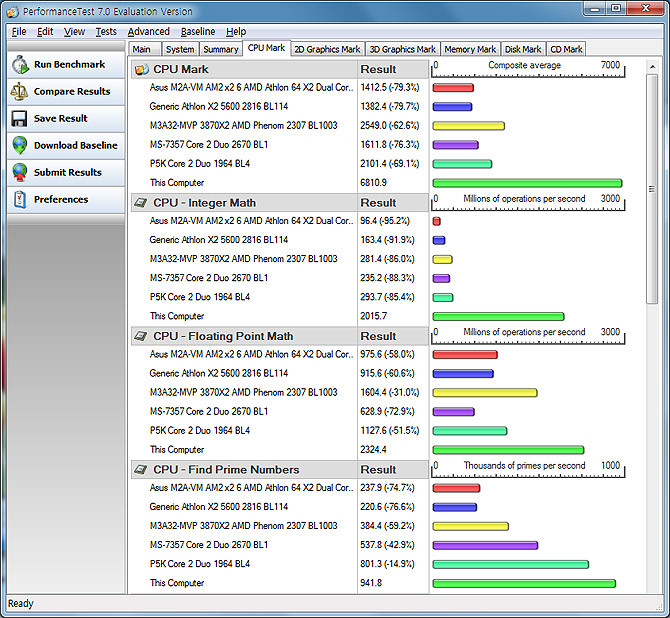This screenshot has height=618, width=670.
Task: Click the Preferences checklist icon
Action: pyautogui.click(x=20, y=200)
